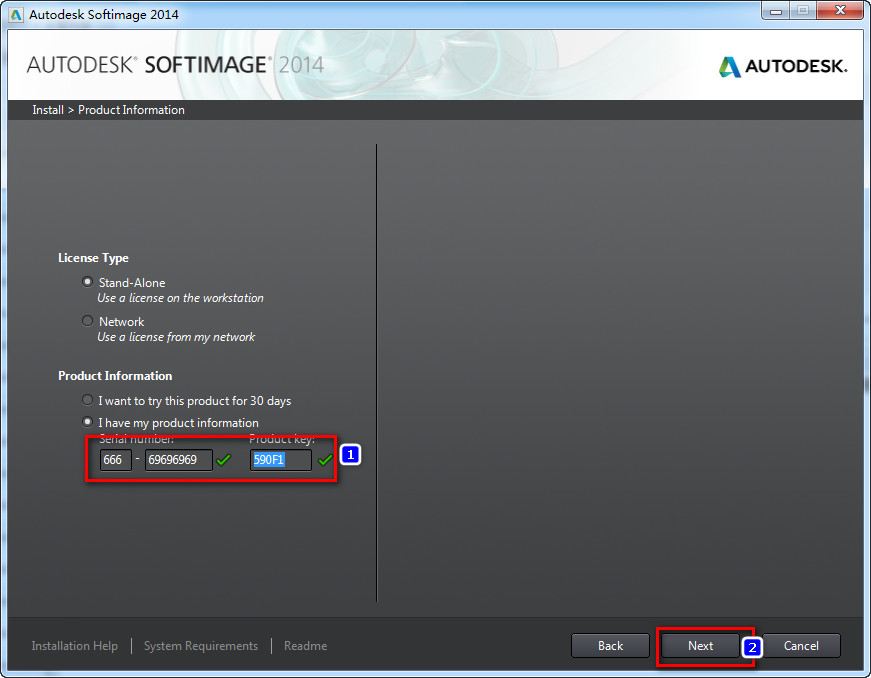
Task: Click the serial number prefix field 666
Action: (116, 460)
